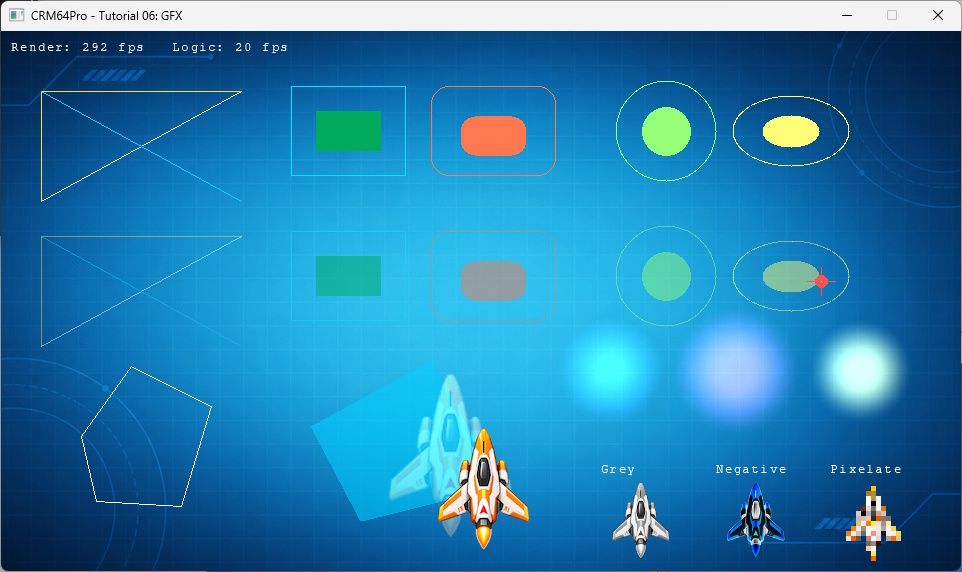Click the Negative label

pyautogui.click(x=751, y=469)
